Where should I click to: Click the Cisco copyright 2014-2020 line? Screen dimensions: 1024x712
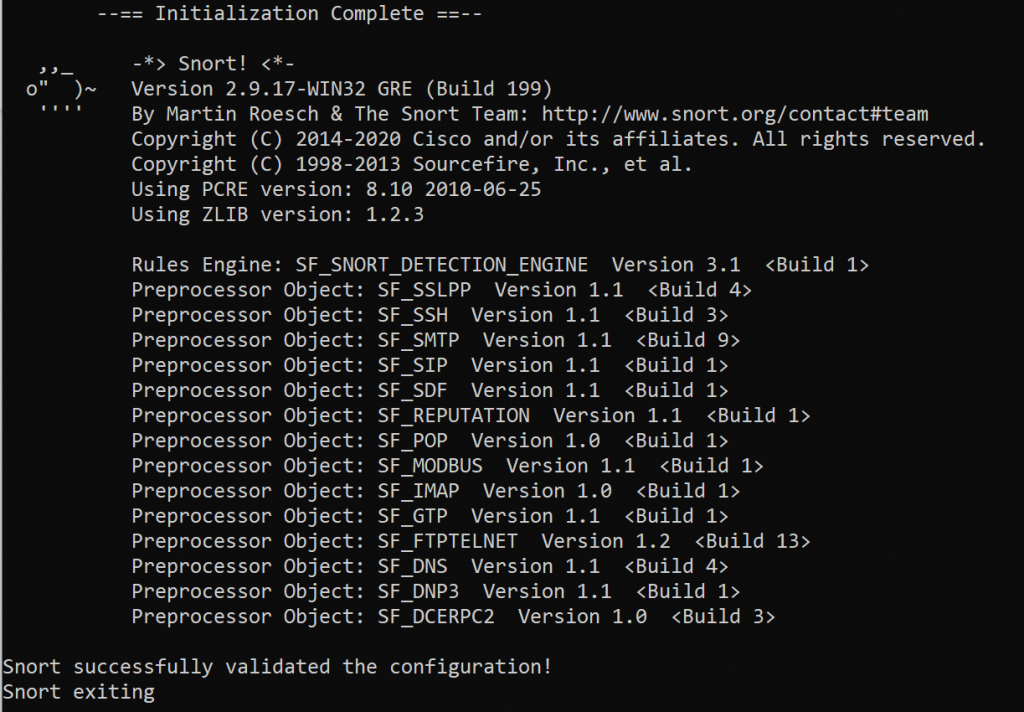tap(558, 139)
